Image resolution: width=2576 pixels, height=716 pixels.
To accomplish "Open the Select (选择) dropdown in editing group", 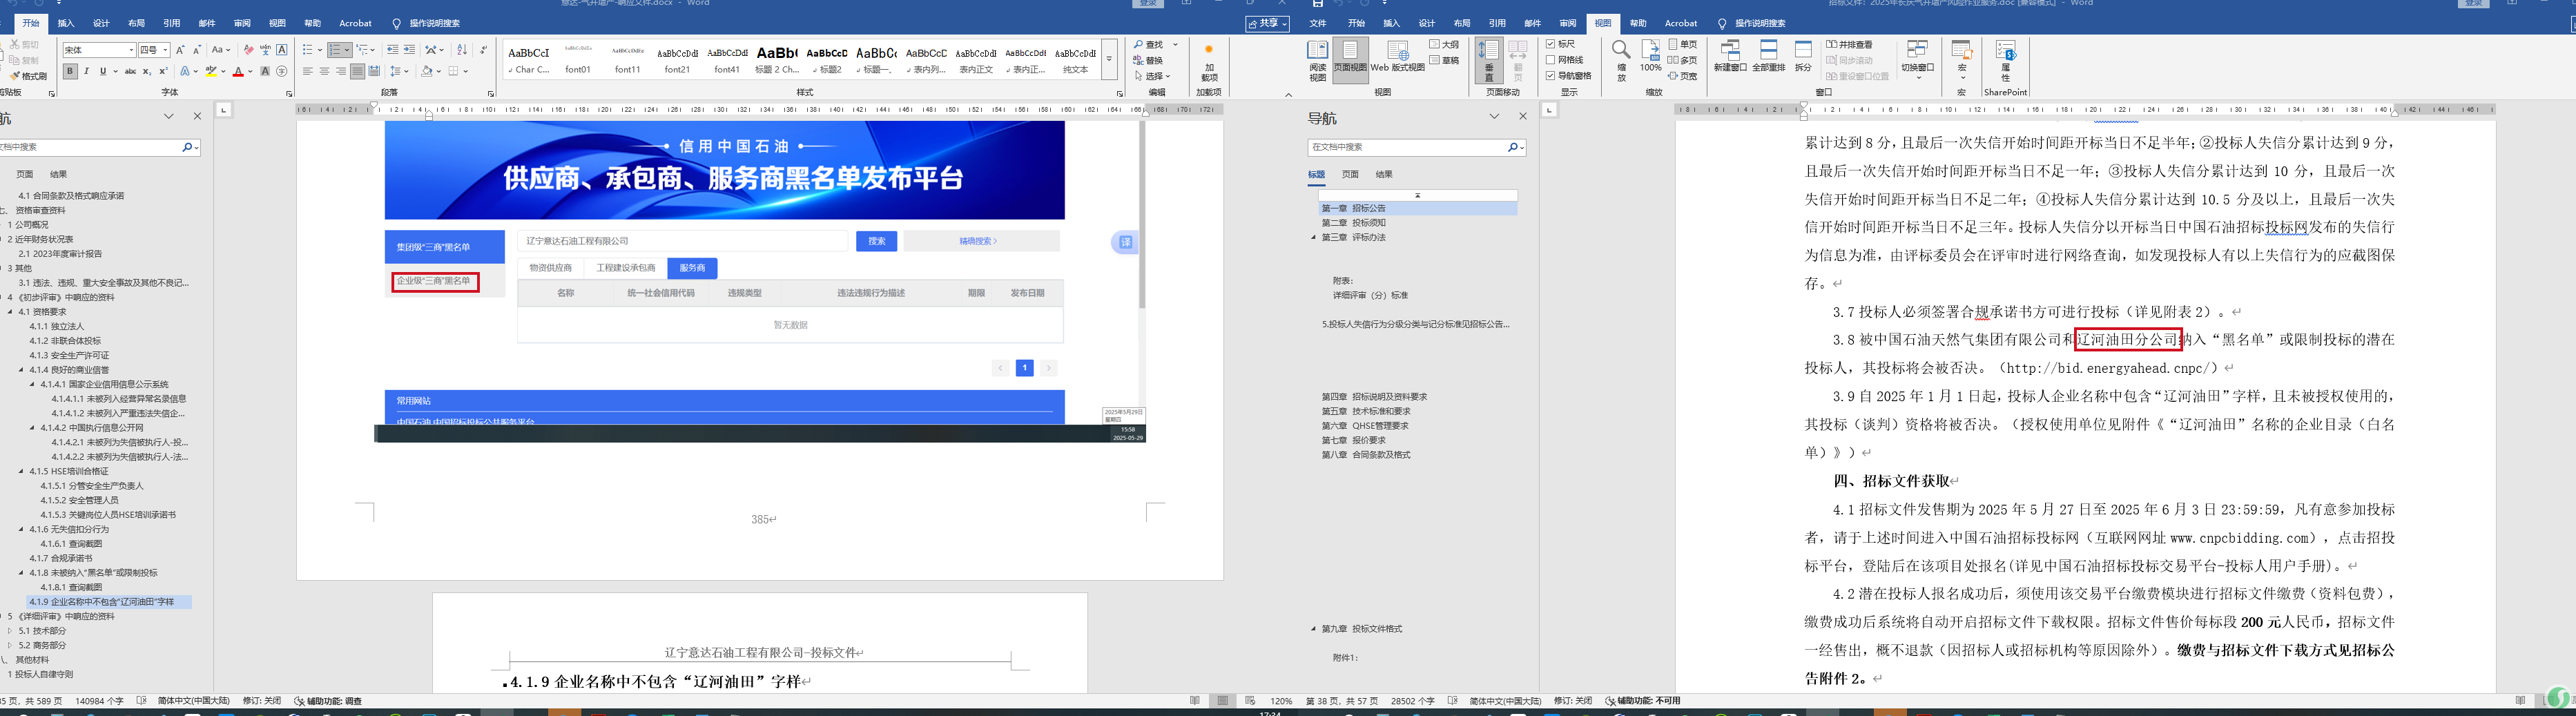I will pos(1153,76).
